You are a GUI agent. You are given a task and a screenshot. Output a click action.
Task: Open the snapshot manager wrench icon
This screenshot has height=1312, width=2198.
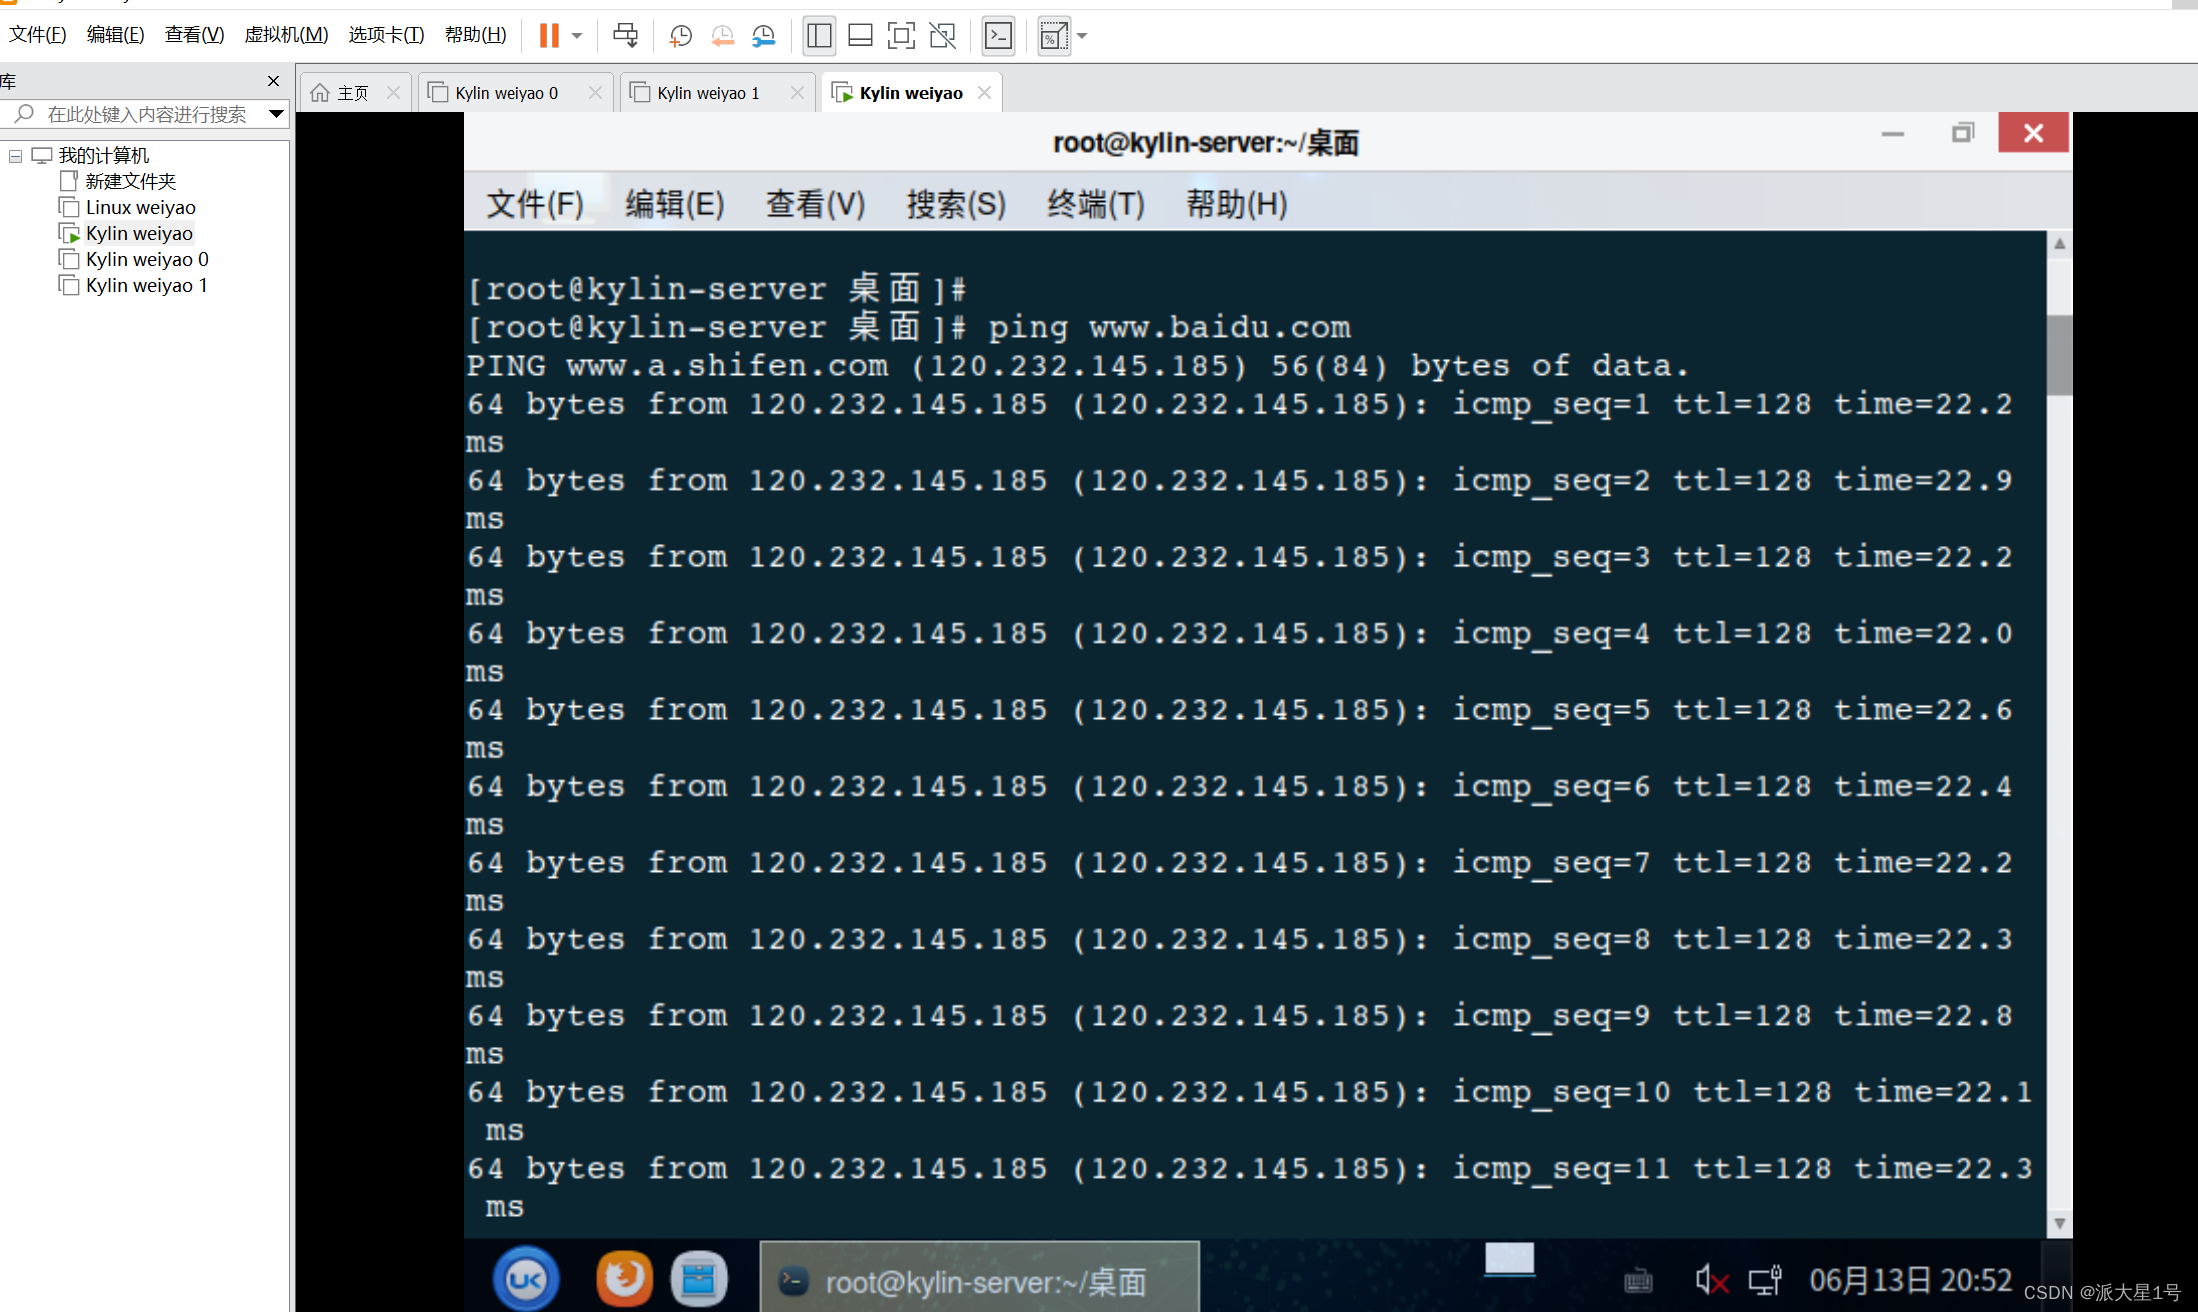click(x=764, y=36)
